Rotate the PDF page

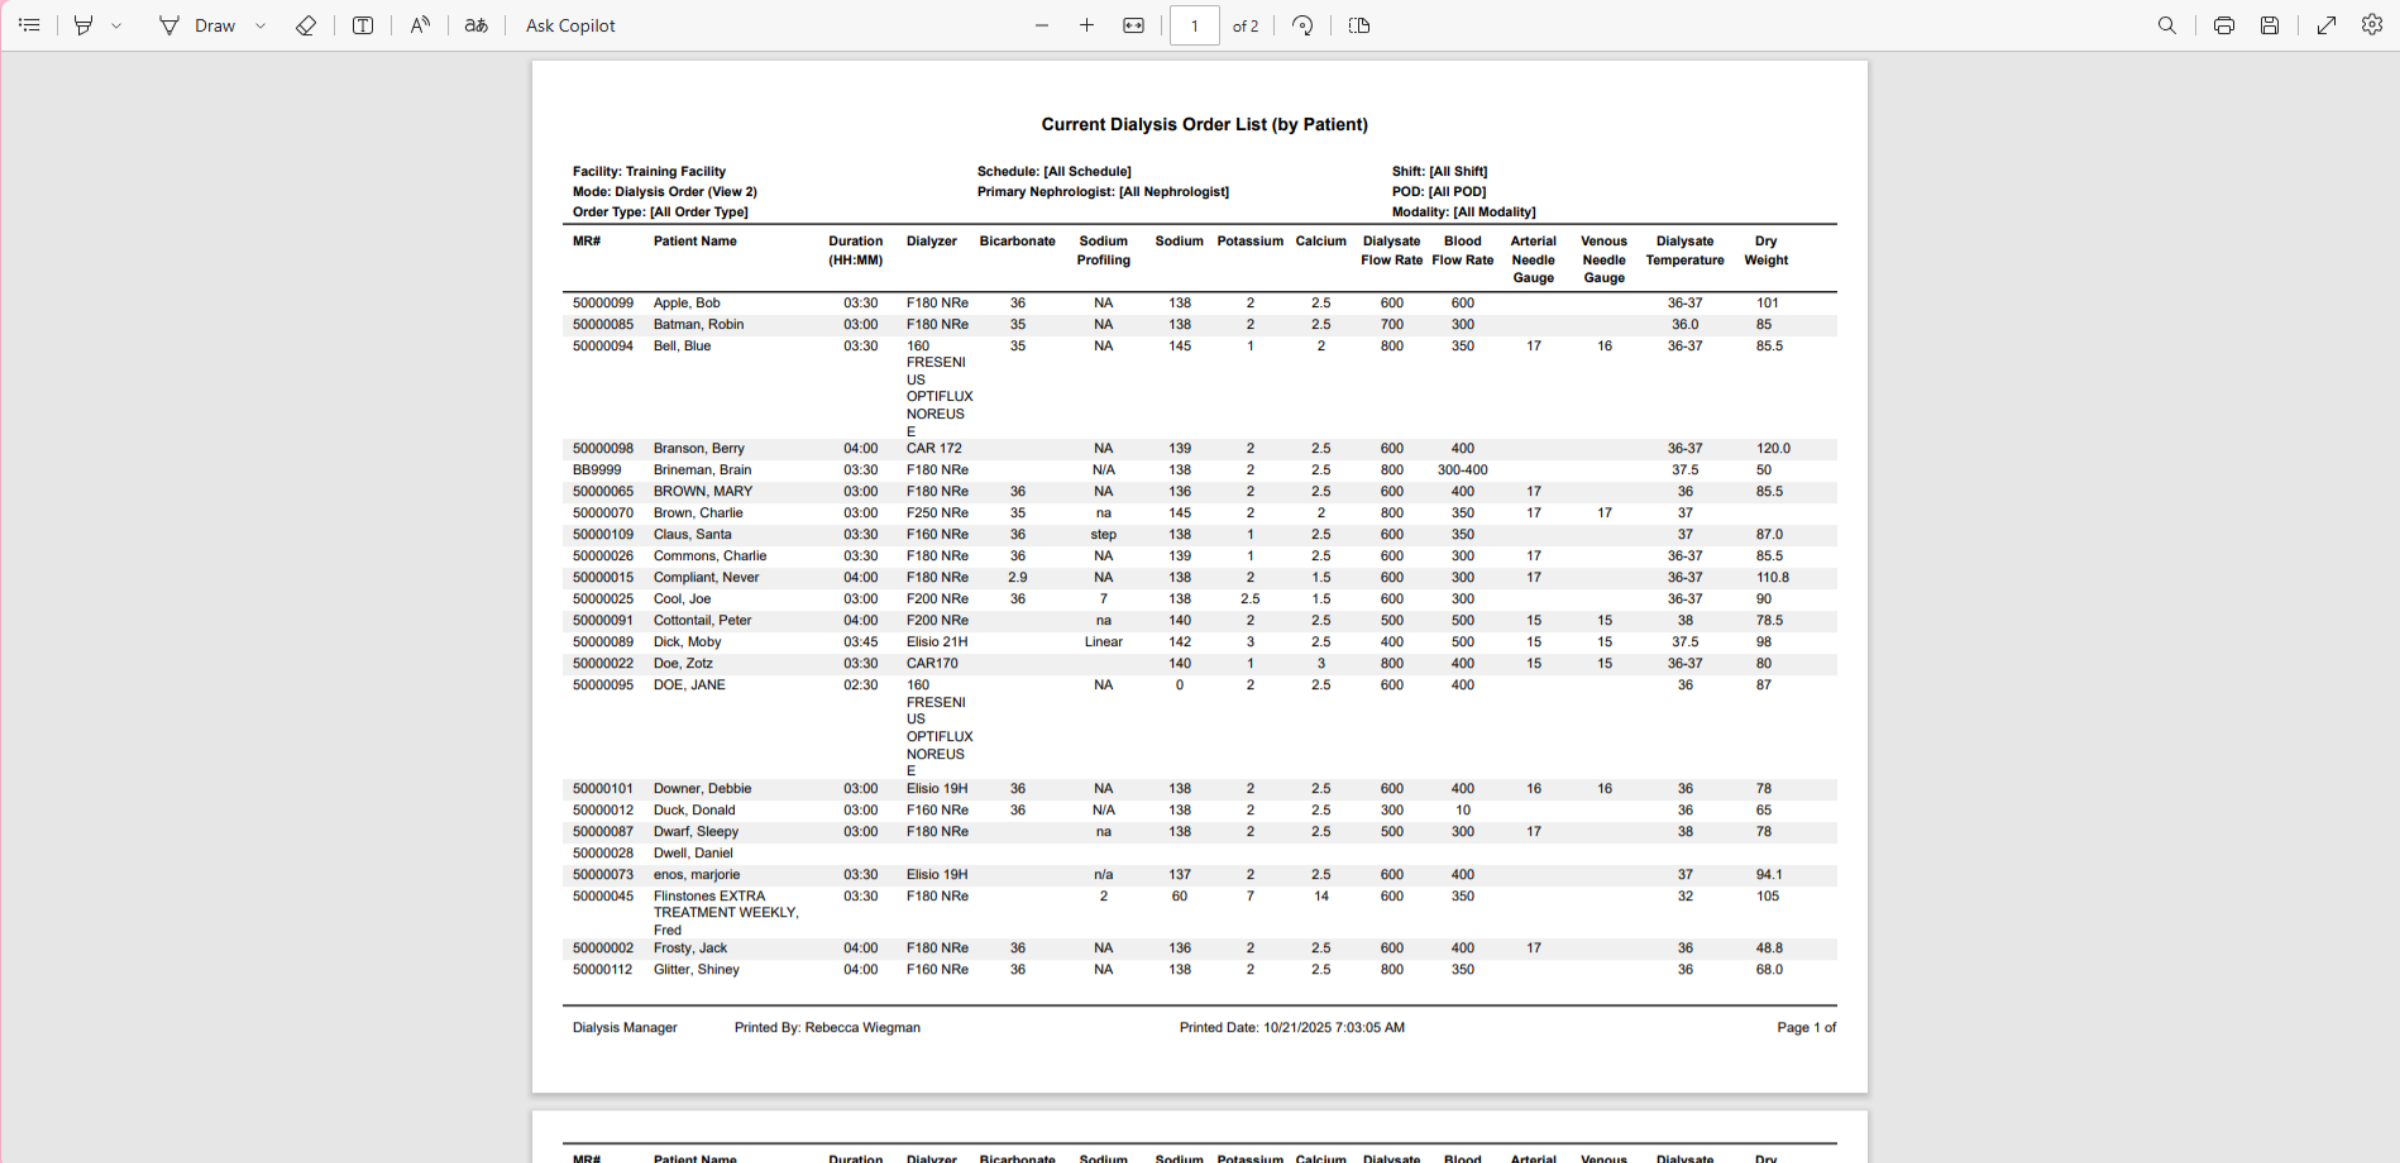point(1302,25)
